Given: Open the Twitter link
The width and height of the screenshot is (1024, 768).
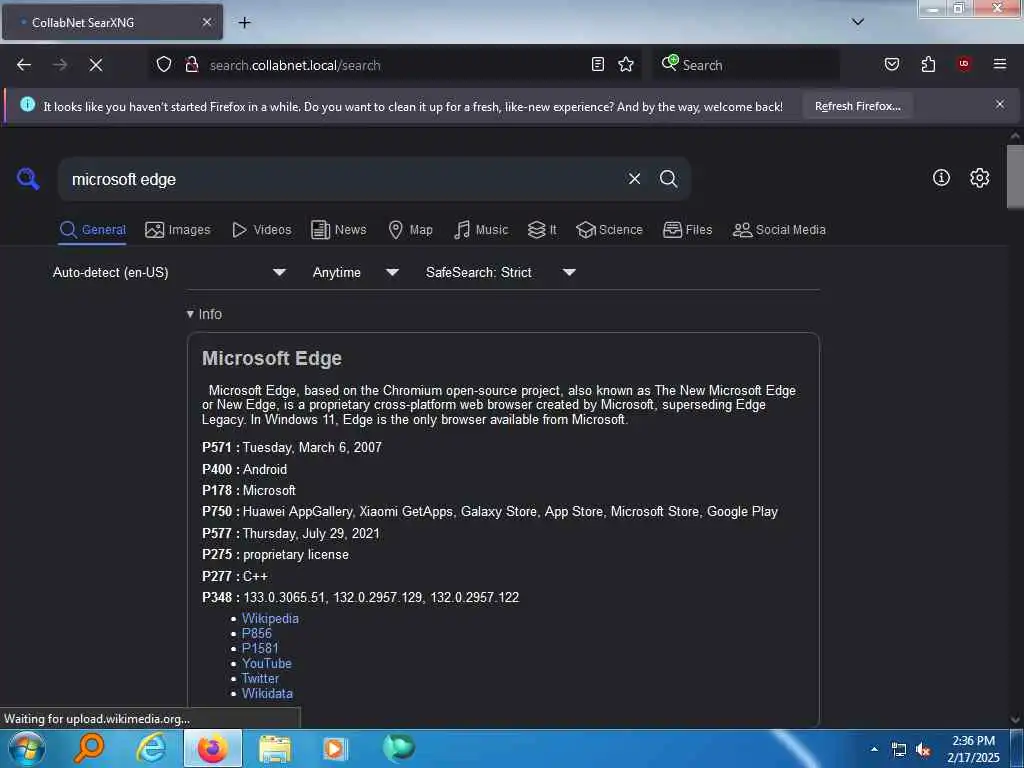Looking at the screenshot, I should (x=260, y=679).
